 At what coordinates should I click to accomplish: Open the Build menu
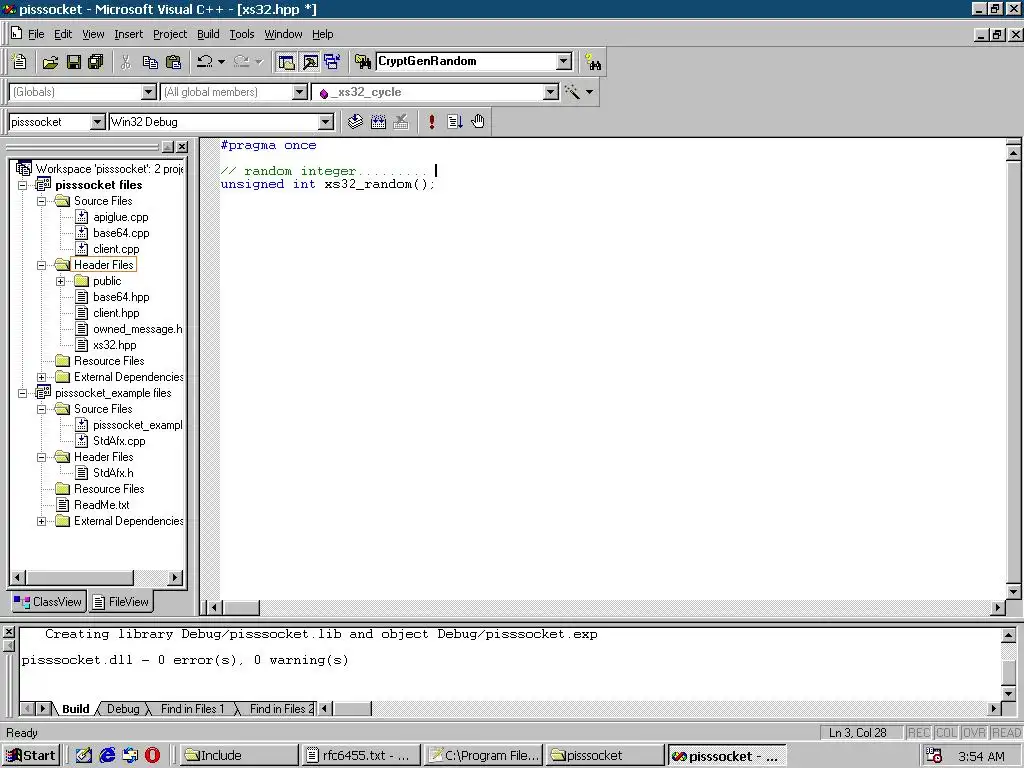(x=208, y=34)
